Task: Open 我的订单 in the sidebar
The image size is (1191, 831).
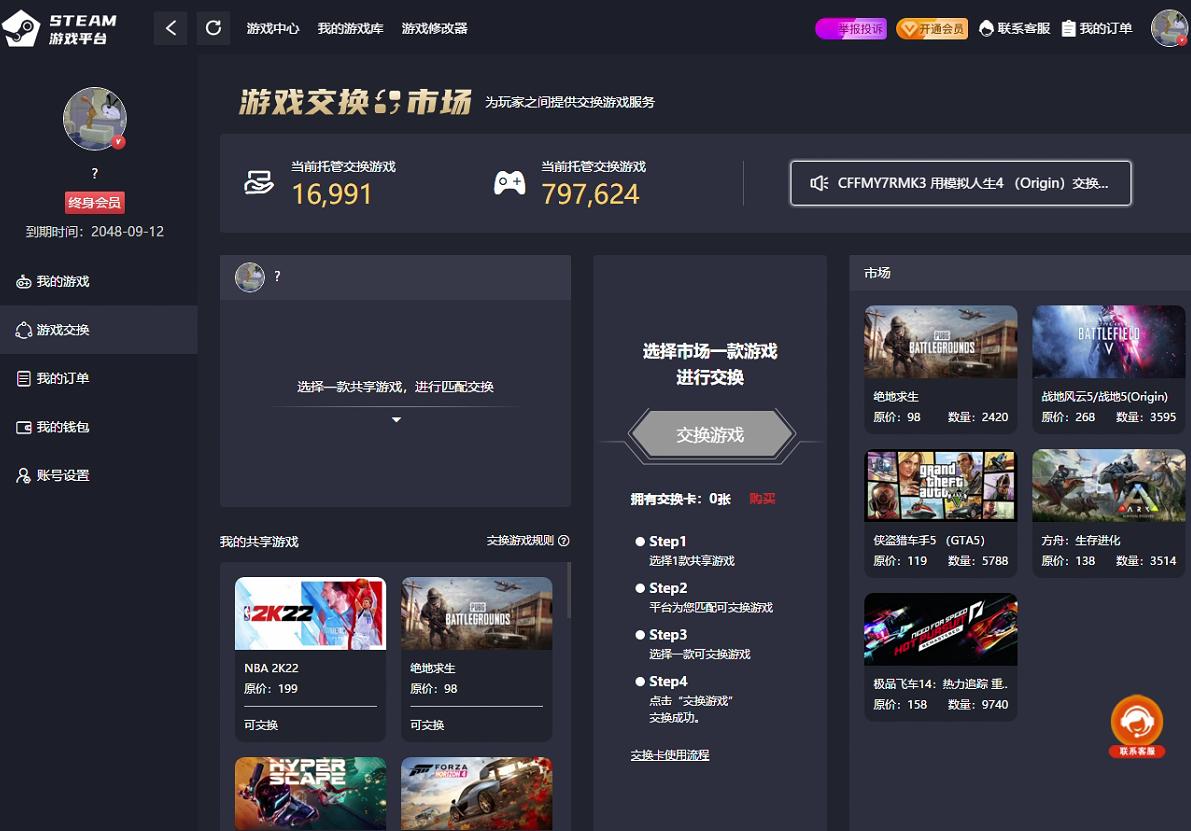Action: pyautogui.click(x=99, y=378)
